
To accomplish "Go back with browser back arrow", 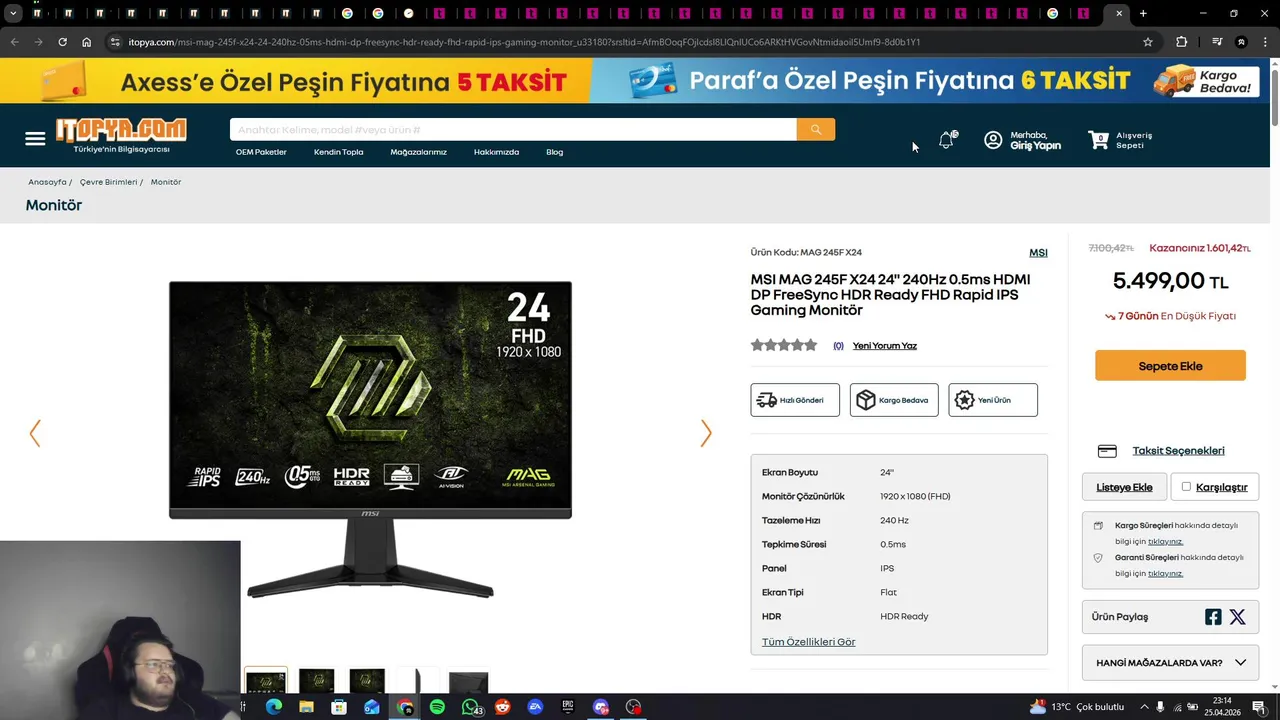I will [x=14, y=42].
